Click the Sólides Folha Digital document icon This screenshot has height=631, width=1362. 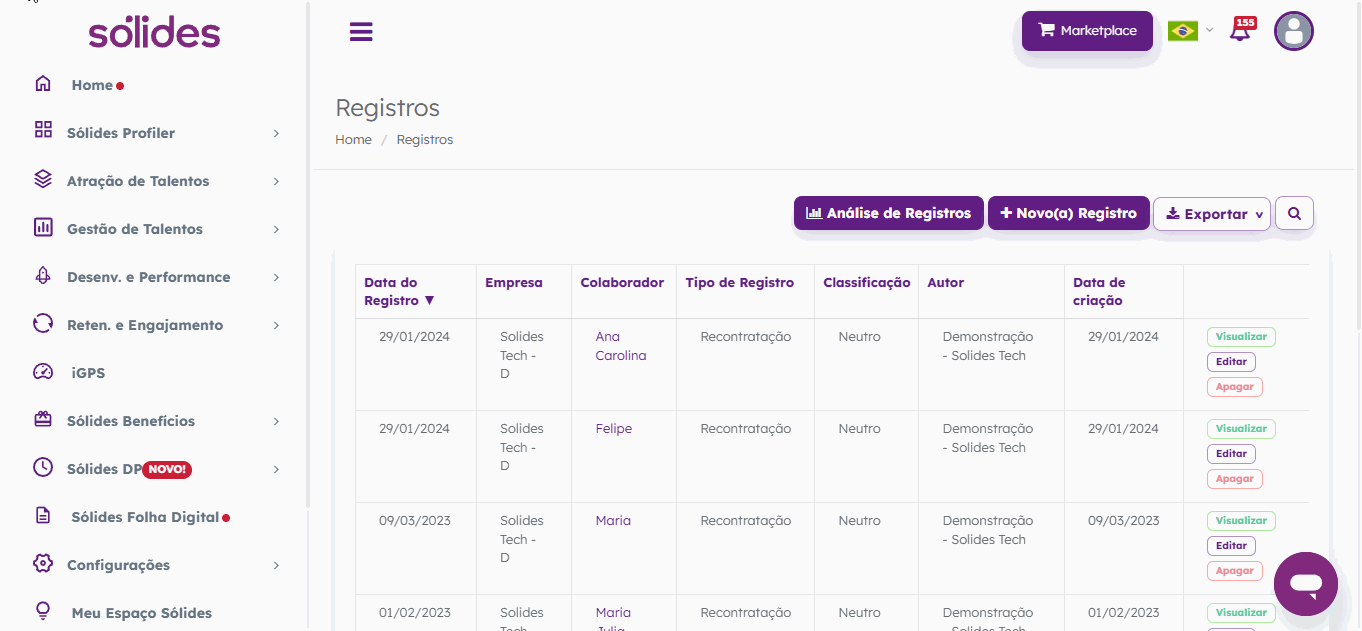(x=43, y=516)
